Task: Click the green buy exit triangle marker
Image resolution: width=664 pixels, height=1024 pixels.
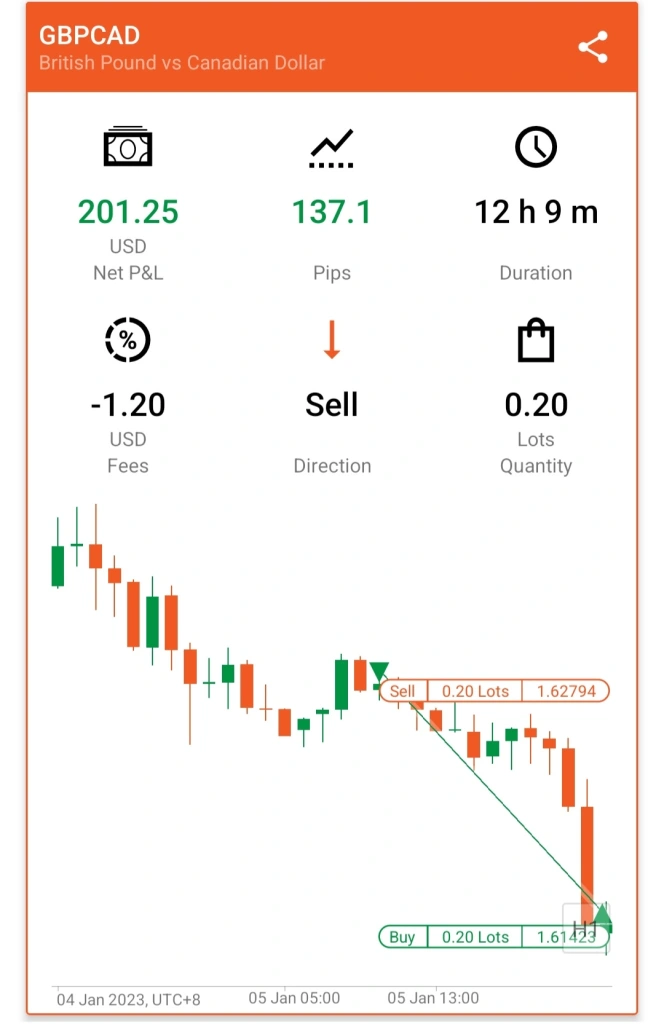Action: pos(602,918)
